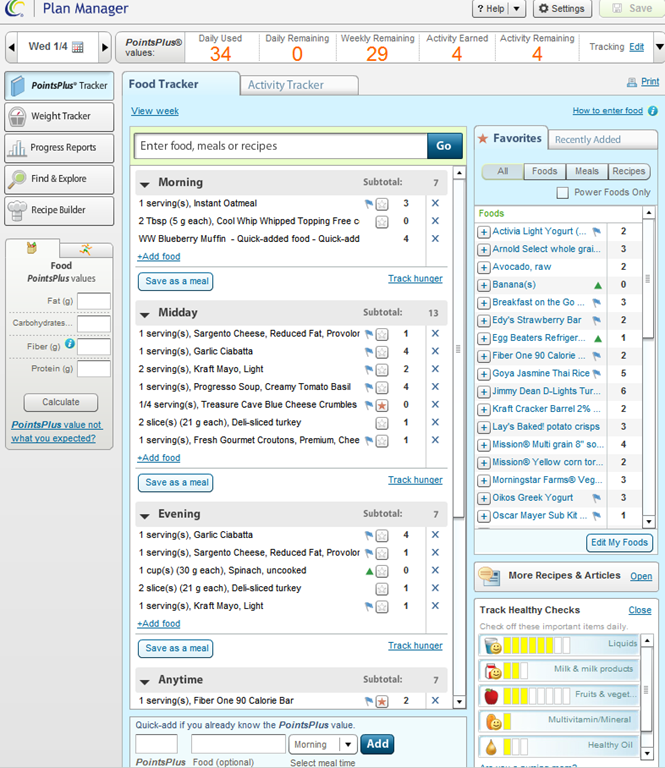Image resolution: width=665 pixels, height=768 pixels.
Task: Filter favorites by Meals
Action: coord(587,171)
